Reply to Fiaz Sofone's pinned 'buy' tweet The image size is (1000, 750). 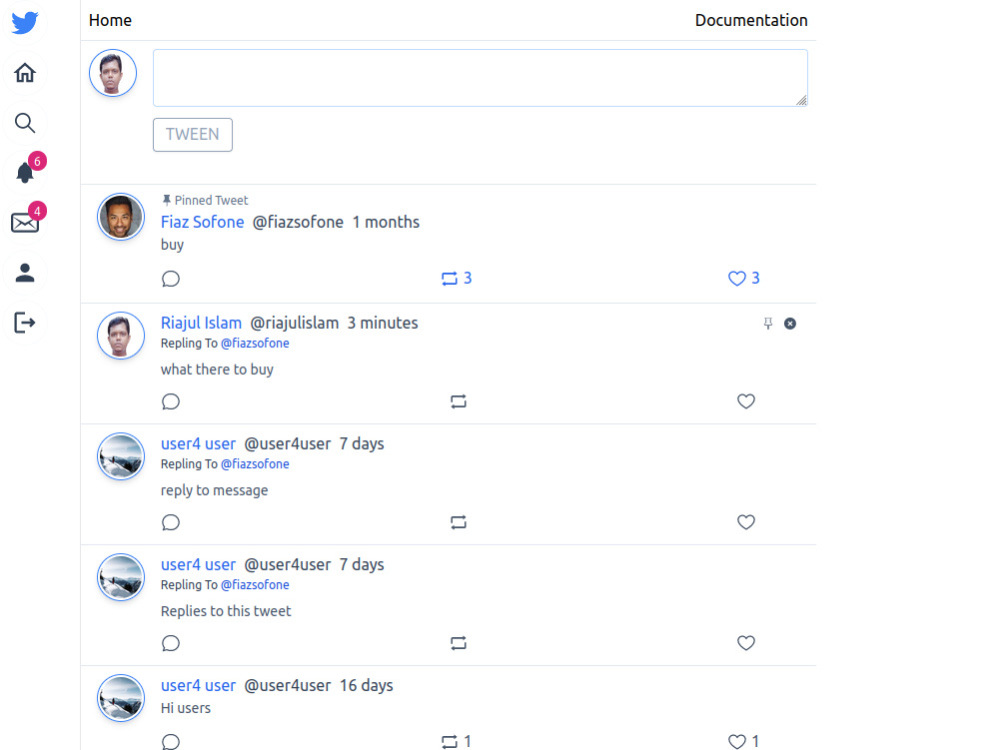[170, 278]
